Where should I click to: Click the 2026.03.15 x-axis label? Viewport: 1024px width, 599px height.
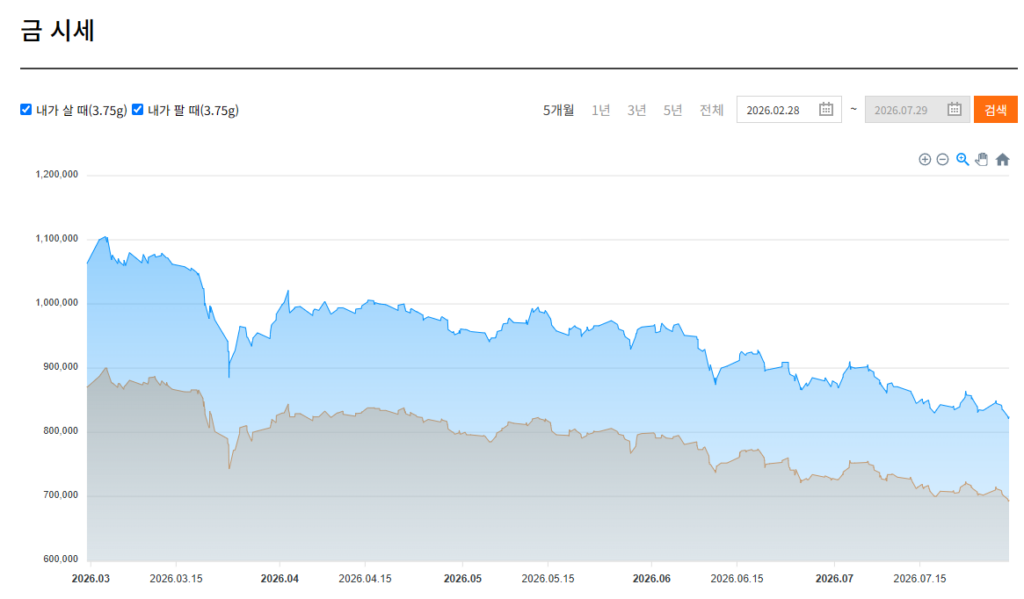(x=176, y=579)
